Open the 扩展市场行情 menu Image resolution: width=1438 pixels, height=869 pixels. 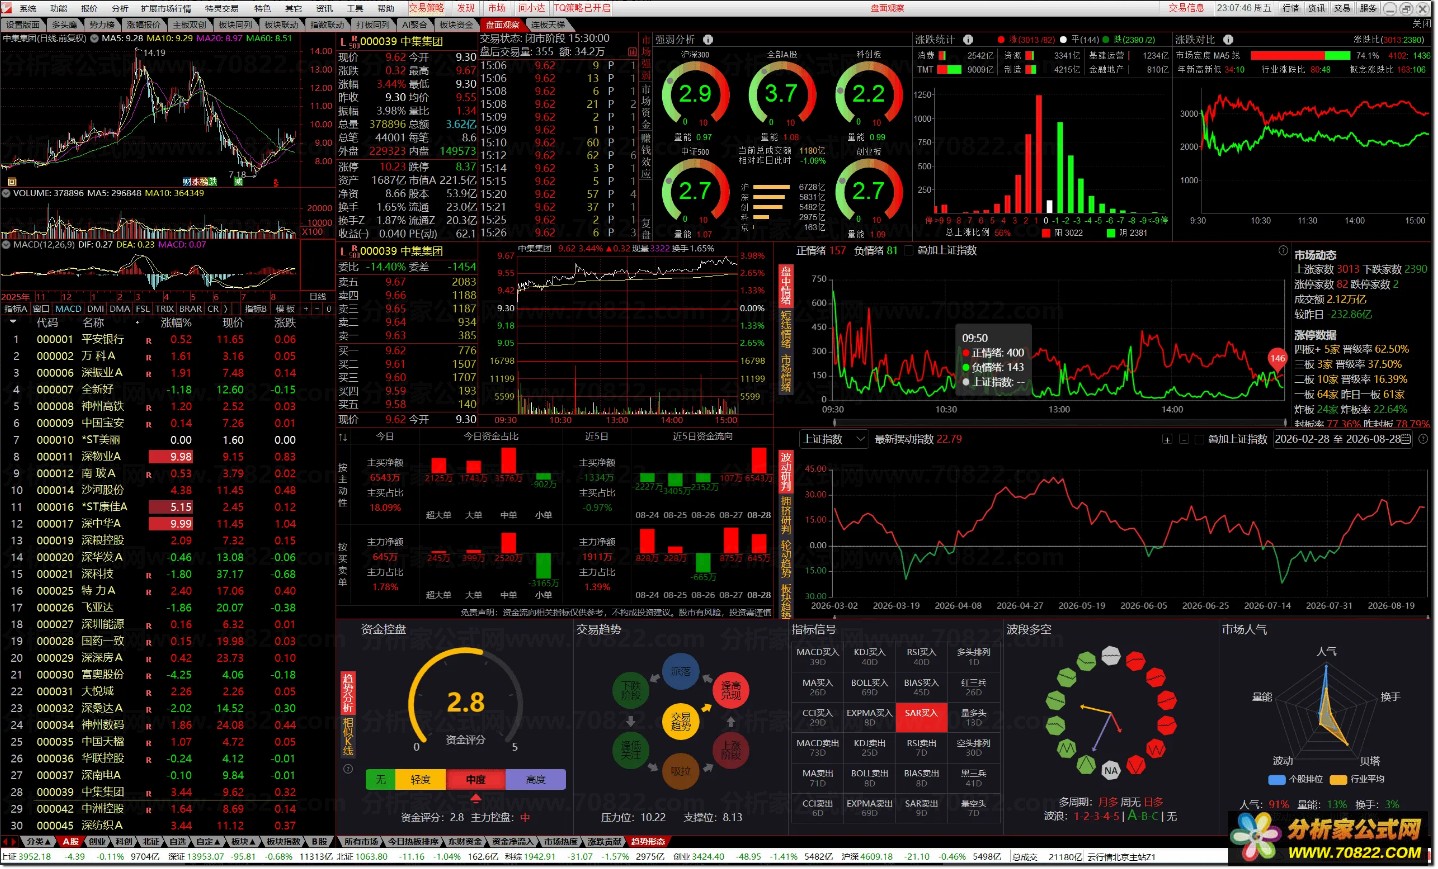tap(166, 8)
